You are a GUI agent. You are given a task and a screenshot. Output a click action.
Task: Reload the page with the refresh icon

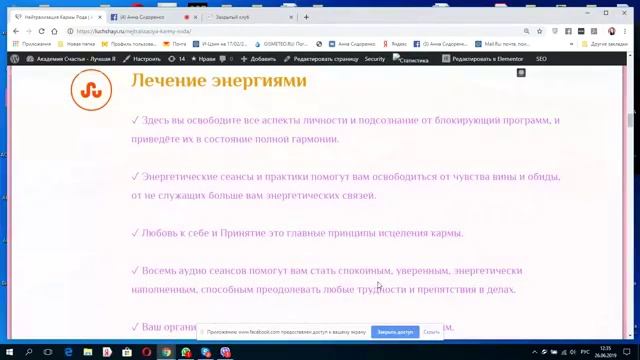coord(41,31)
